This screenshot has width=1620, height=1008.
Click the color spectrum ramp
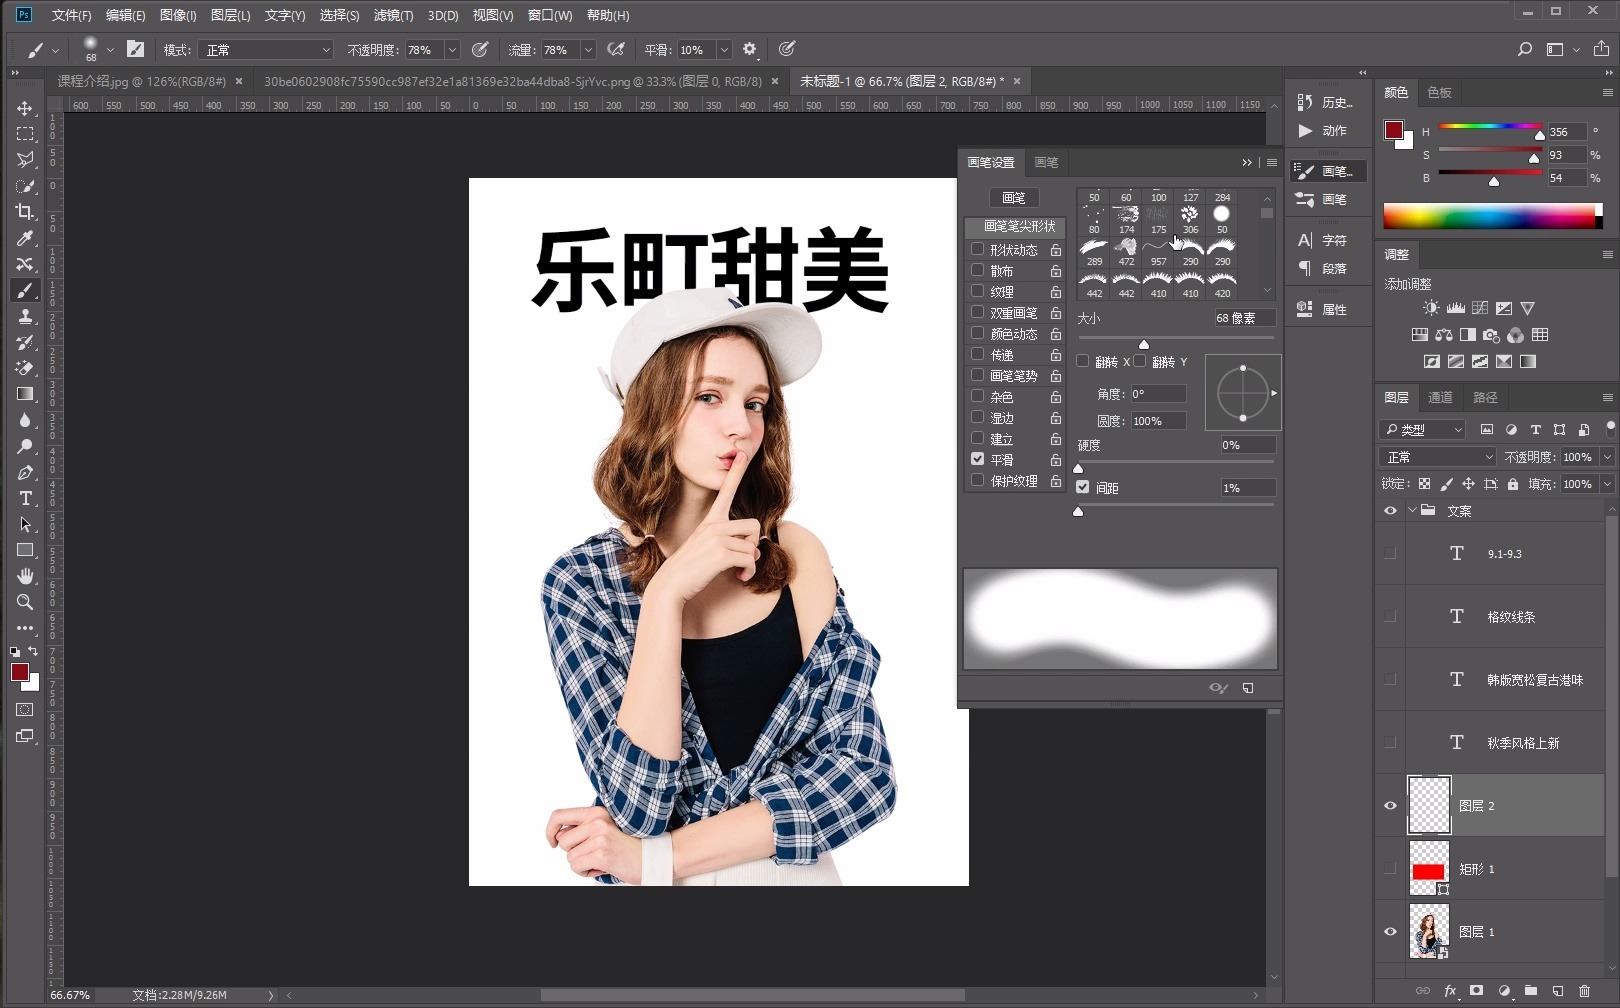pos(1493,216)
